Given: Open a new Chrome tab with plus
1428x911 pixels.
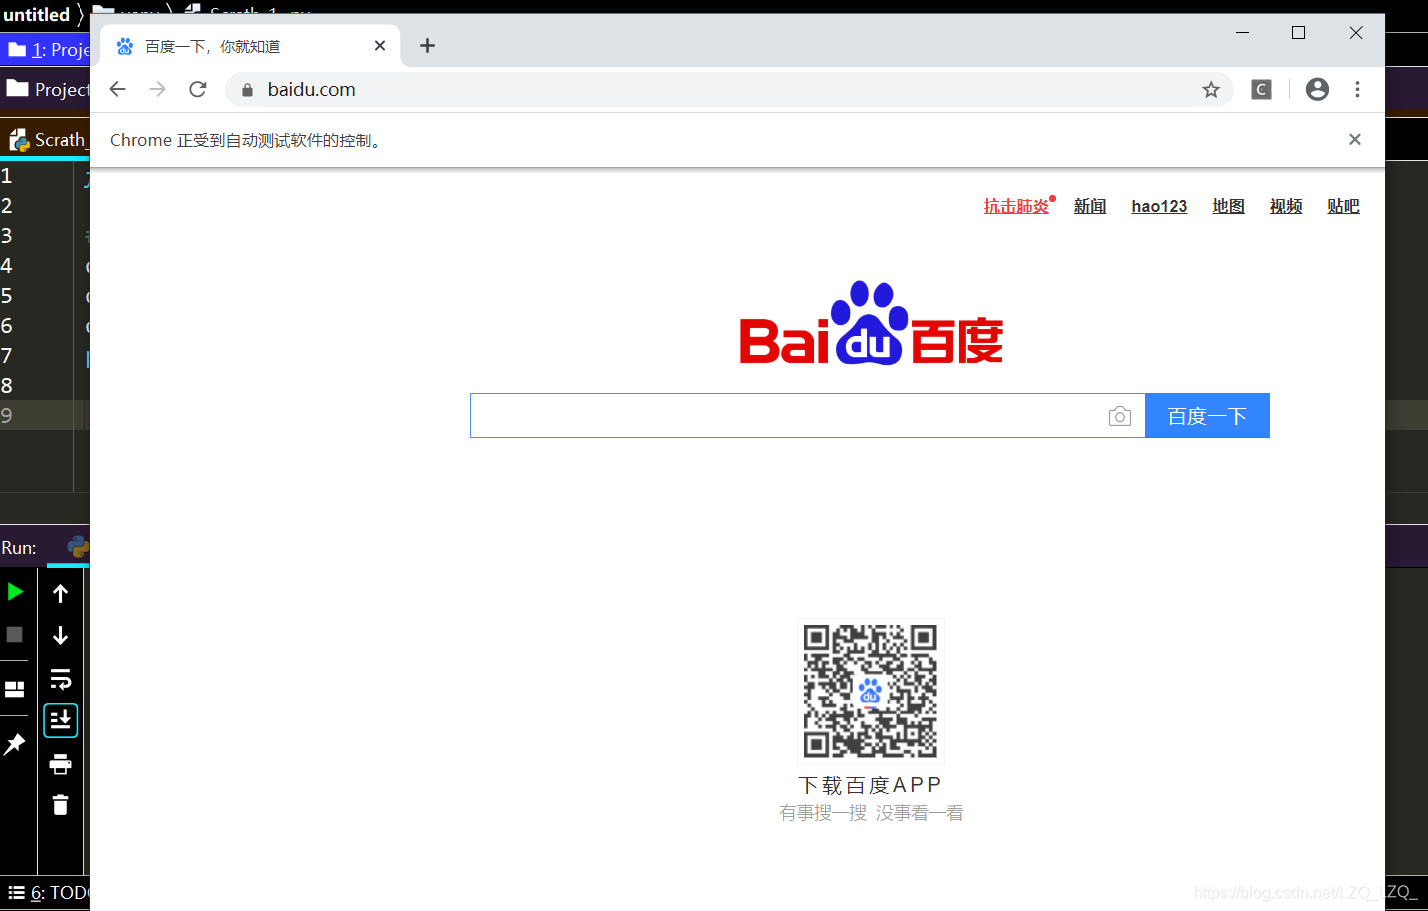Looking at the screenshot, I should 427,46.
